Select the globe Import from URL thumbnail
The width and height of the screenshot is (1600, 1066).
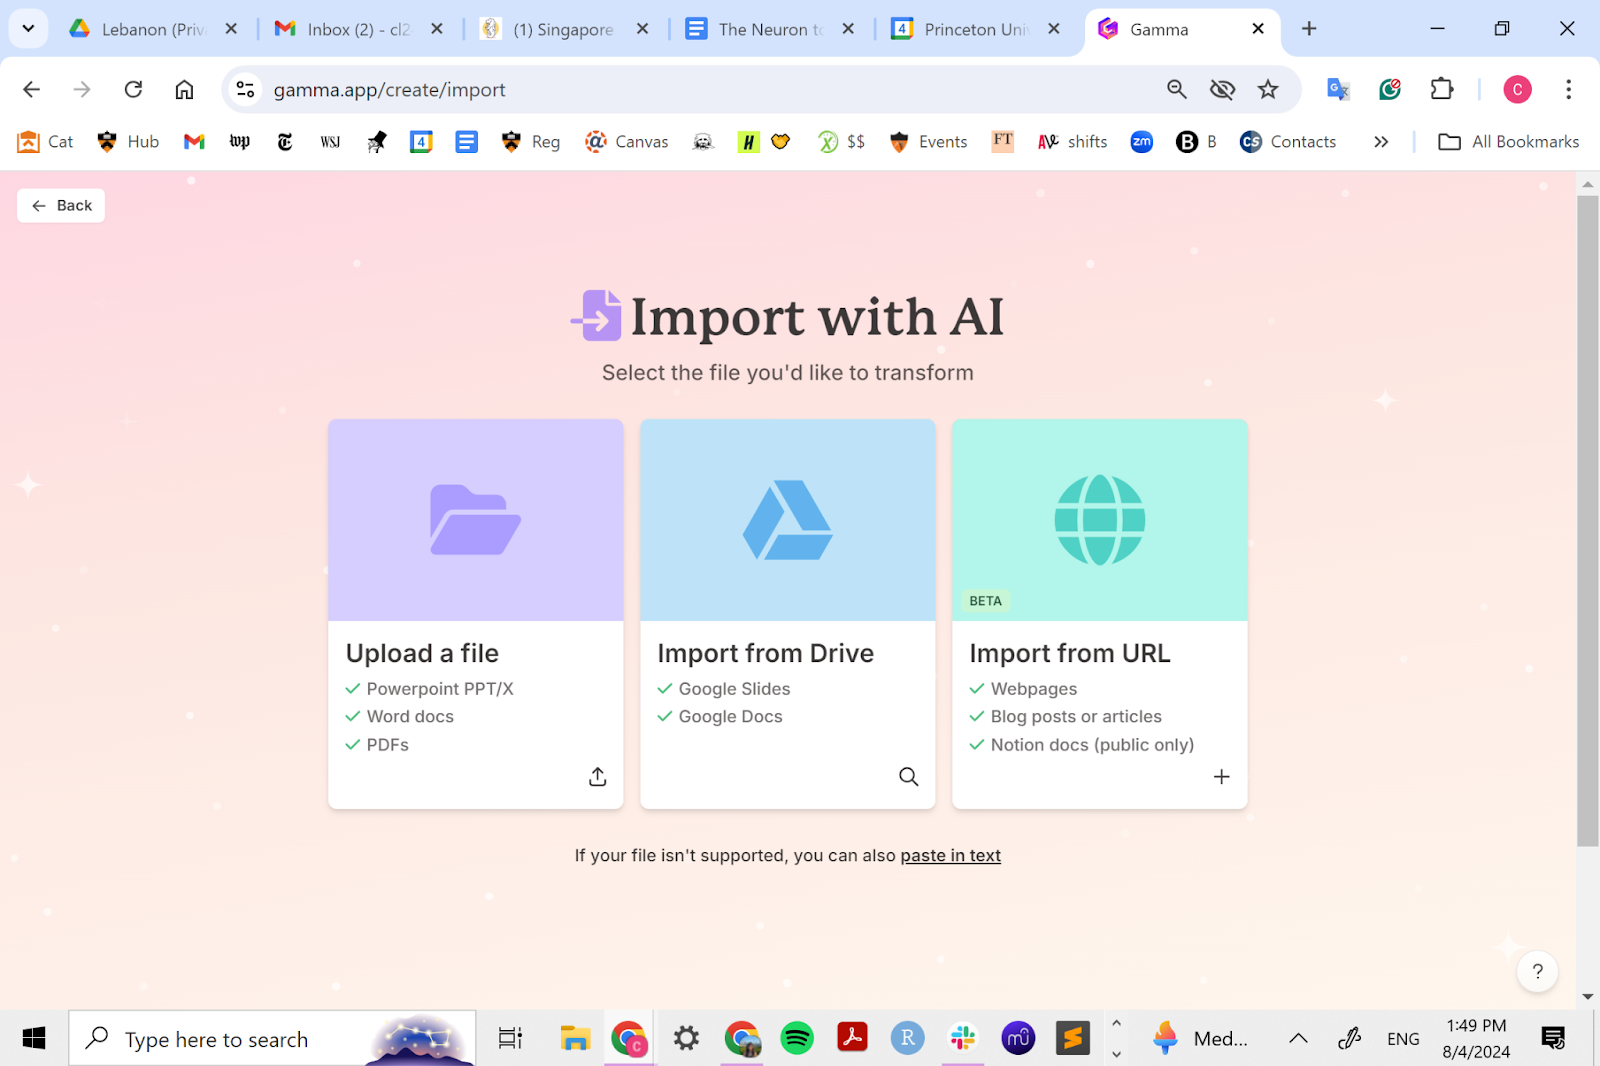pos(1100,520)
